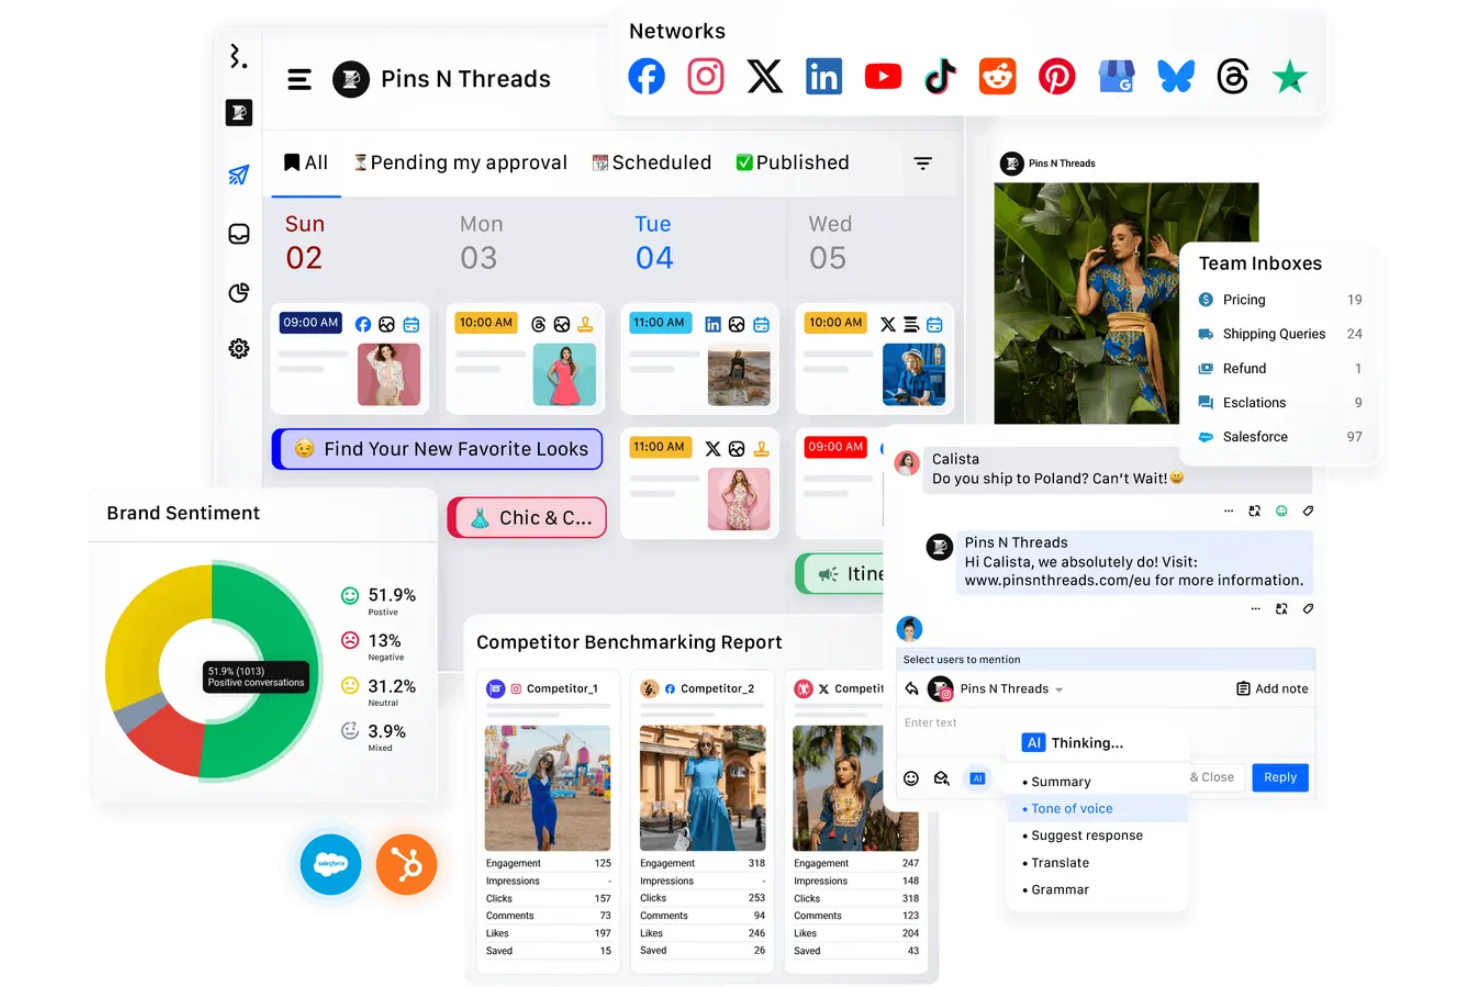
Task: Open the paper plane publishing icon in sidebar
Action: [238, 175]
